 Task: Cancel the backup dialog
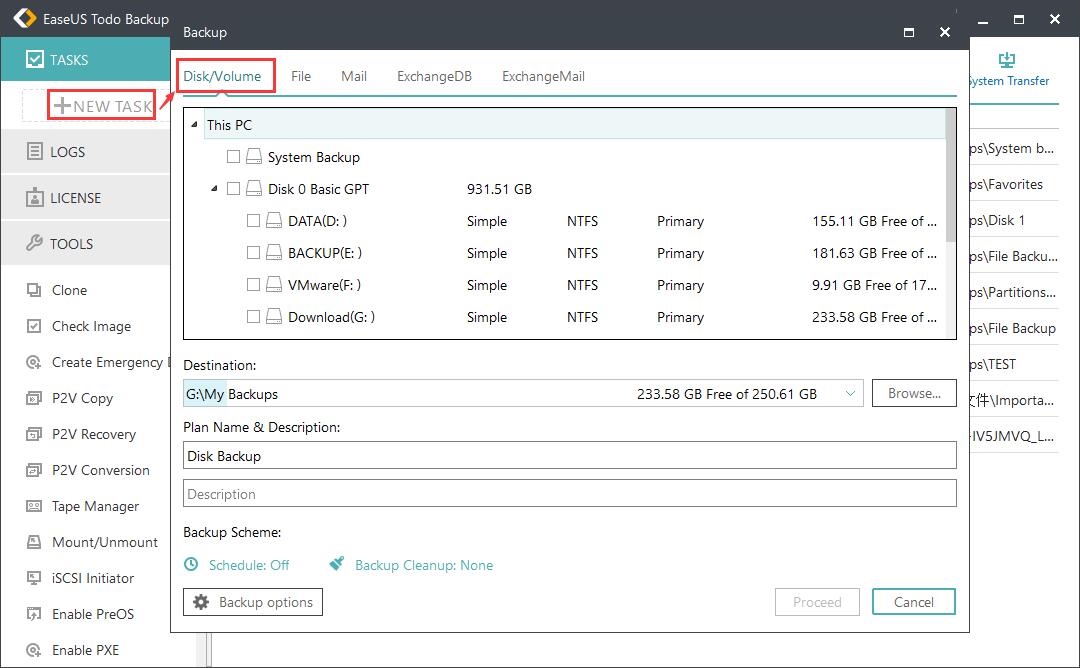click(914, 602)
